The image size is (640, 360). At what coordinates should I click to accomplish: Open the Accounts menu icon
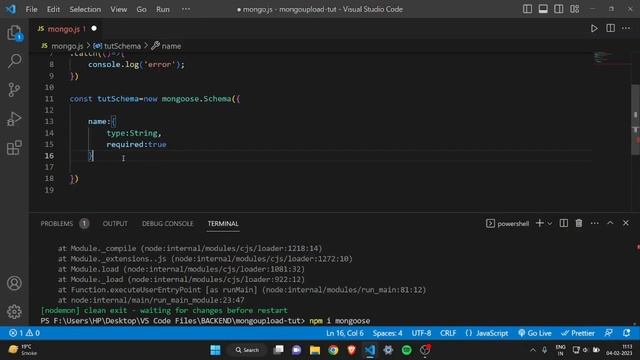coord(14,283)
